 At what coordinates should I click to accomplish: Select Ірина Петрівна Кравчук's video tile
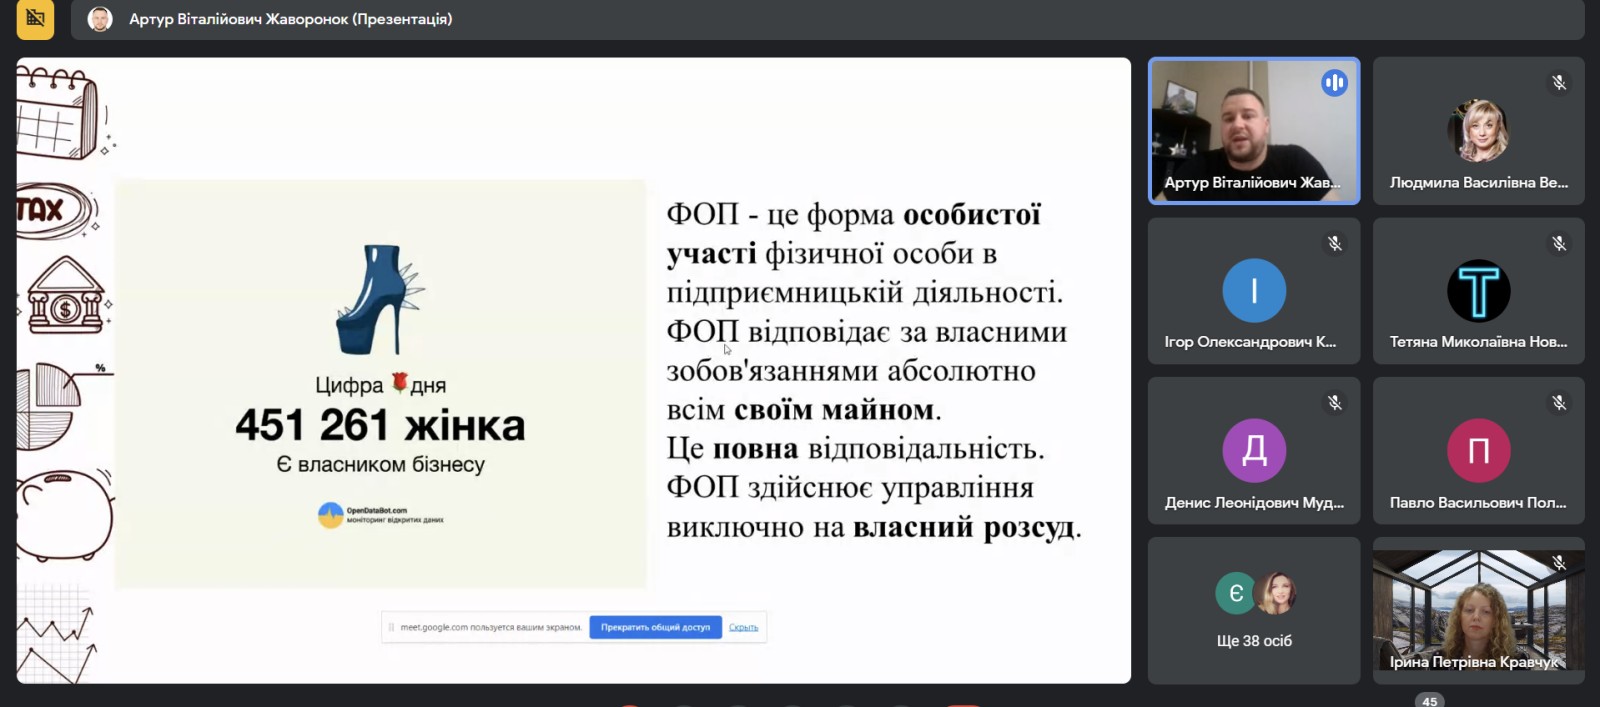[x=1478, y=610]
